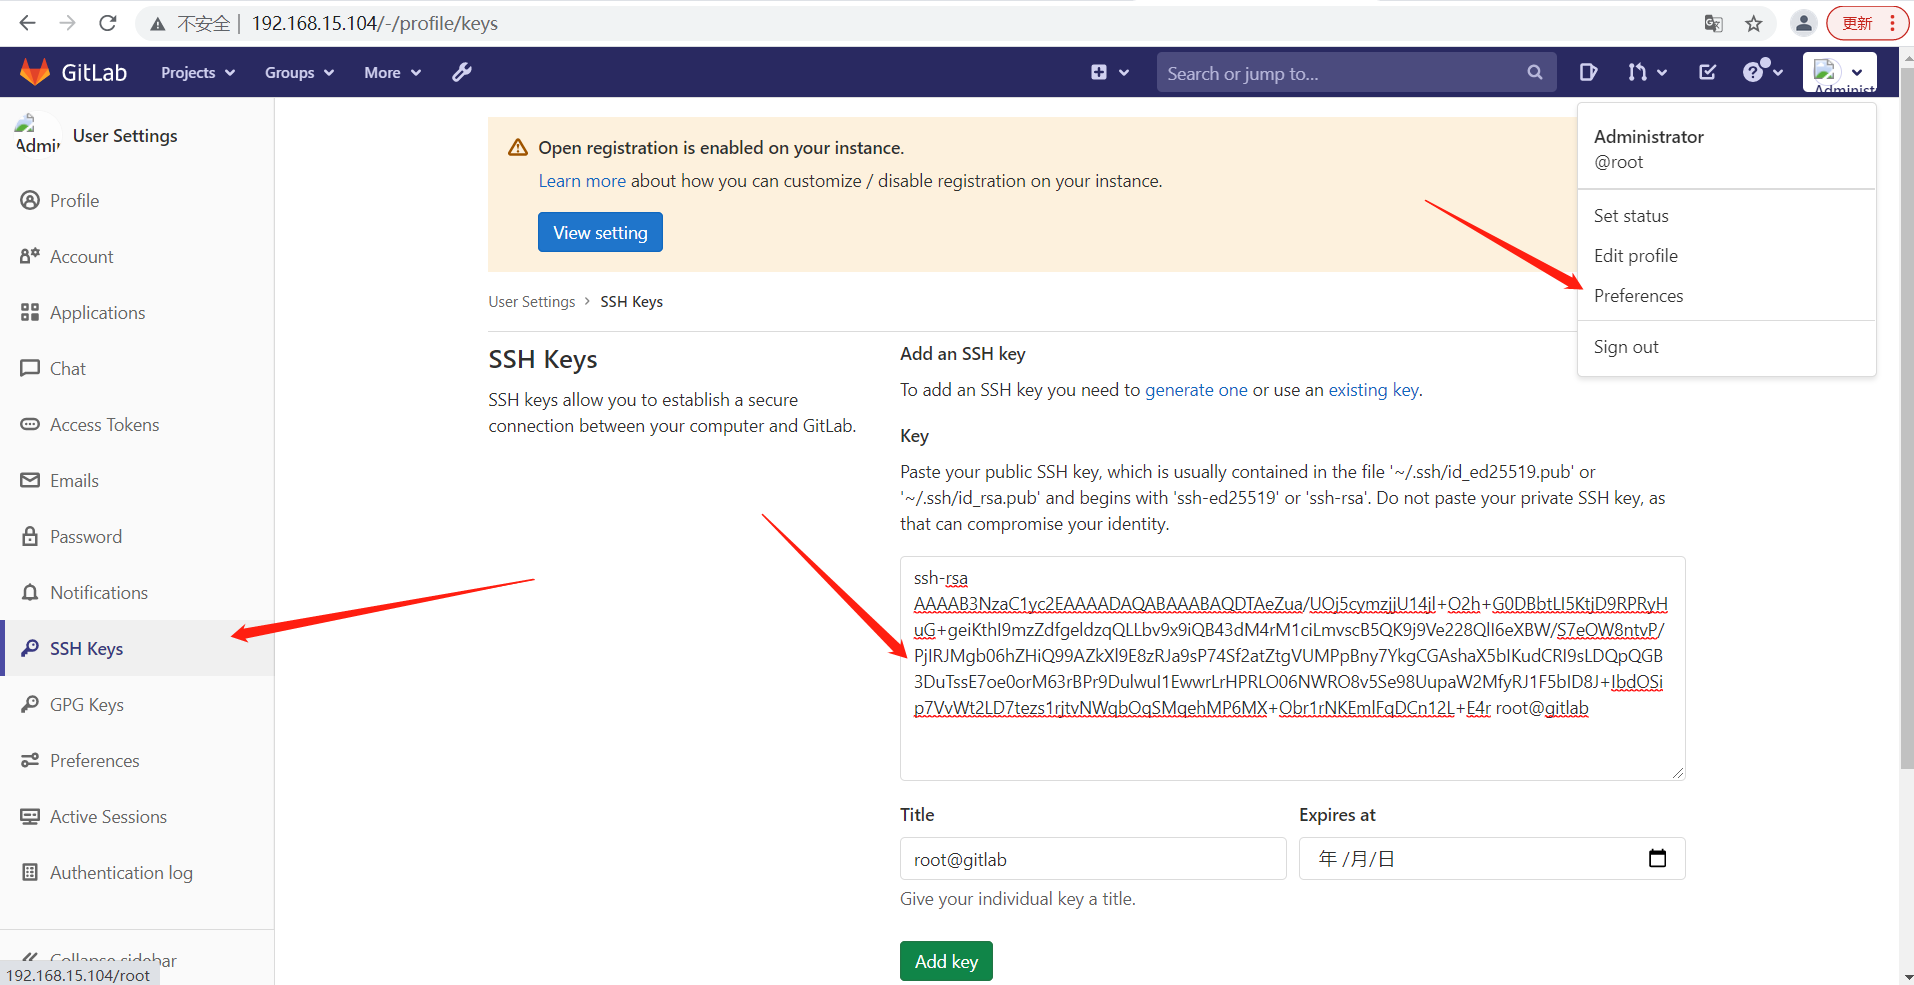Bookmark this page with star icon

click(1754, 23)
